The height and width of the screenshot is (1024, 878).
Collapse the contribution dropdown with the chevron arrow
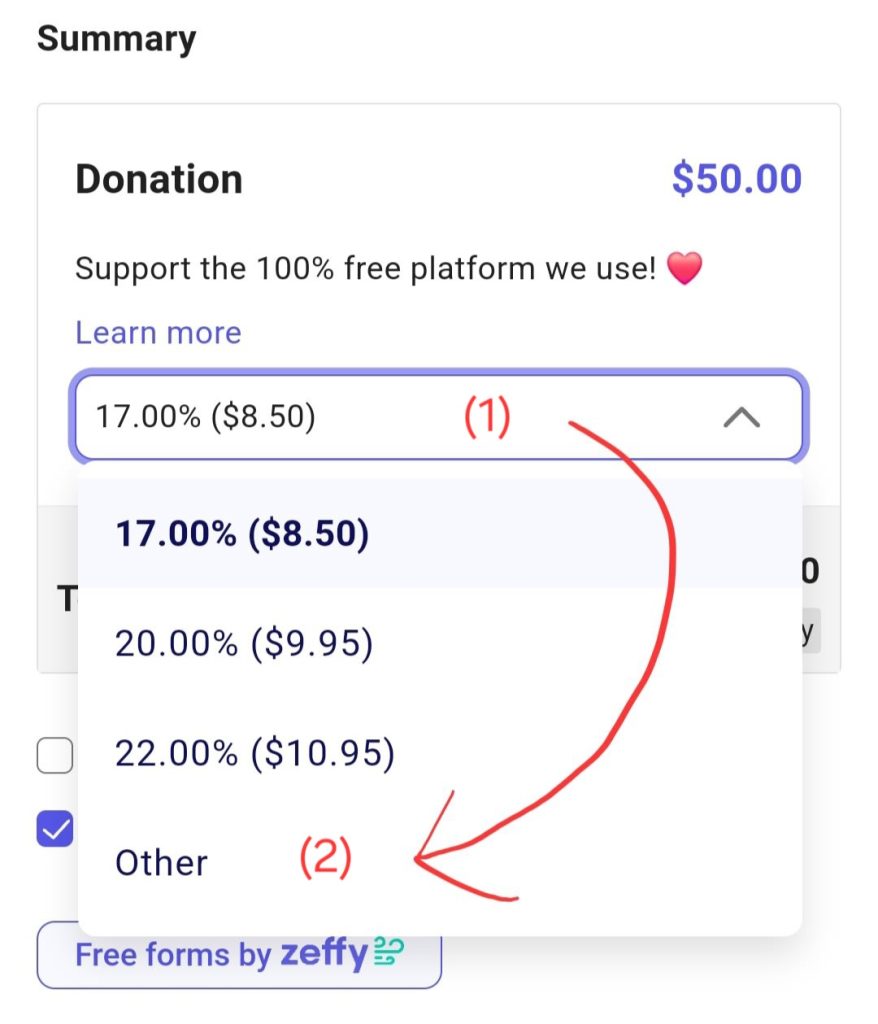[x=741, y=417]
